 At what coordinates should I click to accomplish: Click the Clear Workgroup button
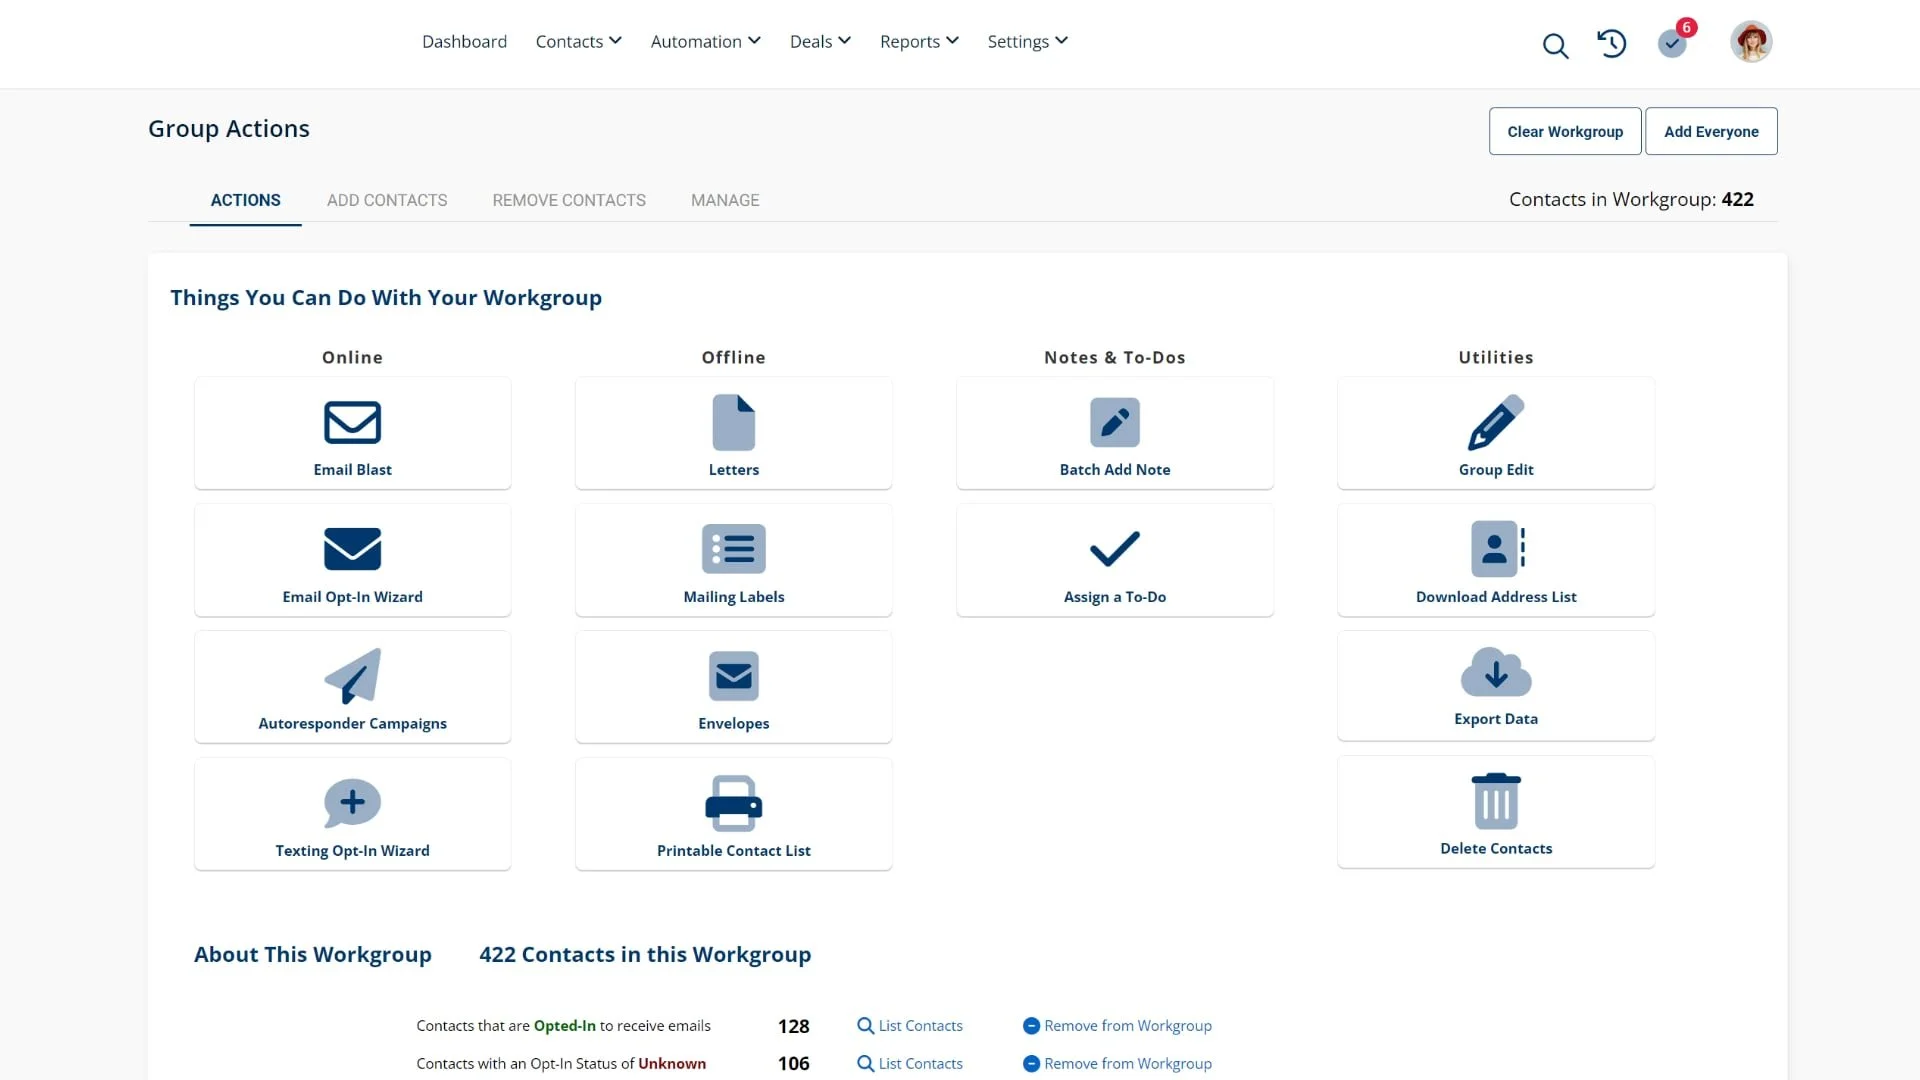pos(1564,131)
